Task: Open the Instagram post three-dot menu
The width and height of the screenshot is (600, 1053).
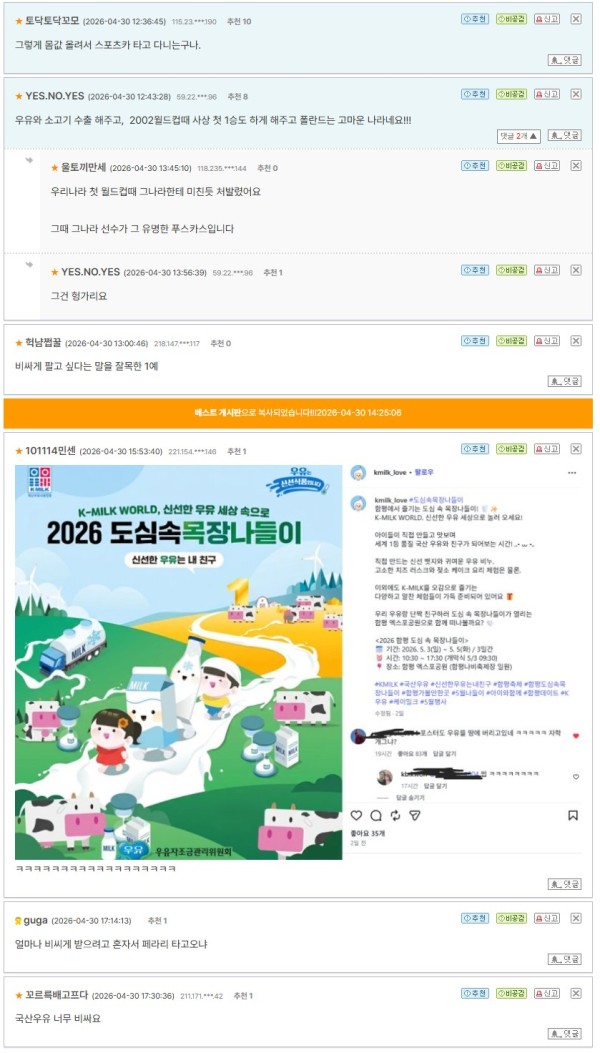Action: [572, 473]
